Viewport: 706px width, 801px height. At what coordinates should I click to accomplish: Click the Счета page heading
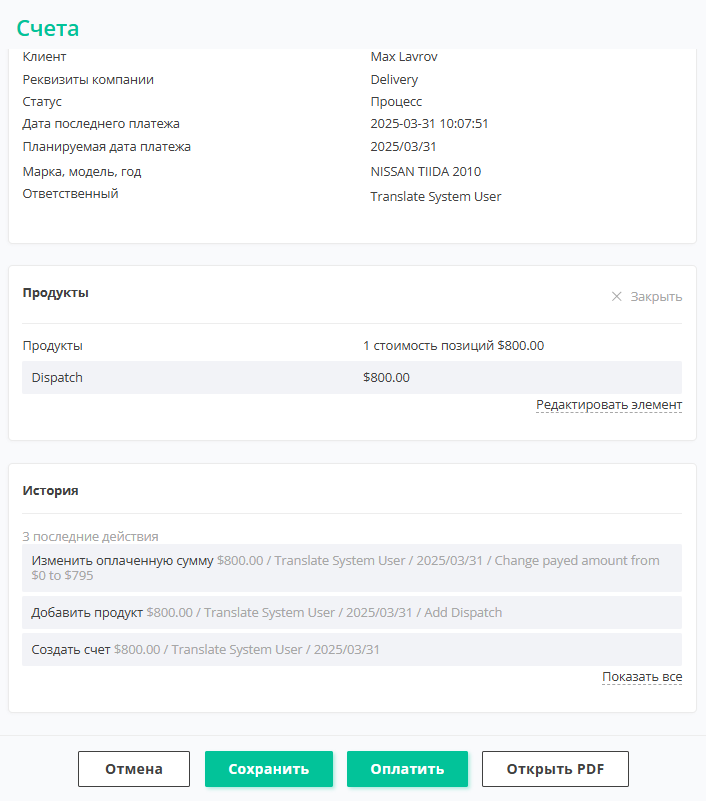click(x=48, y=28)
